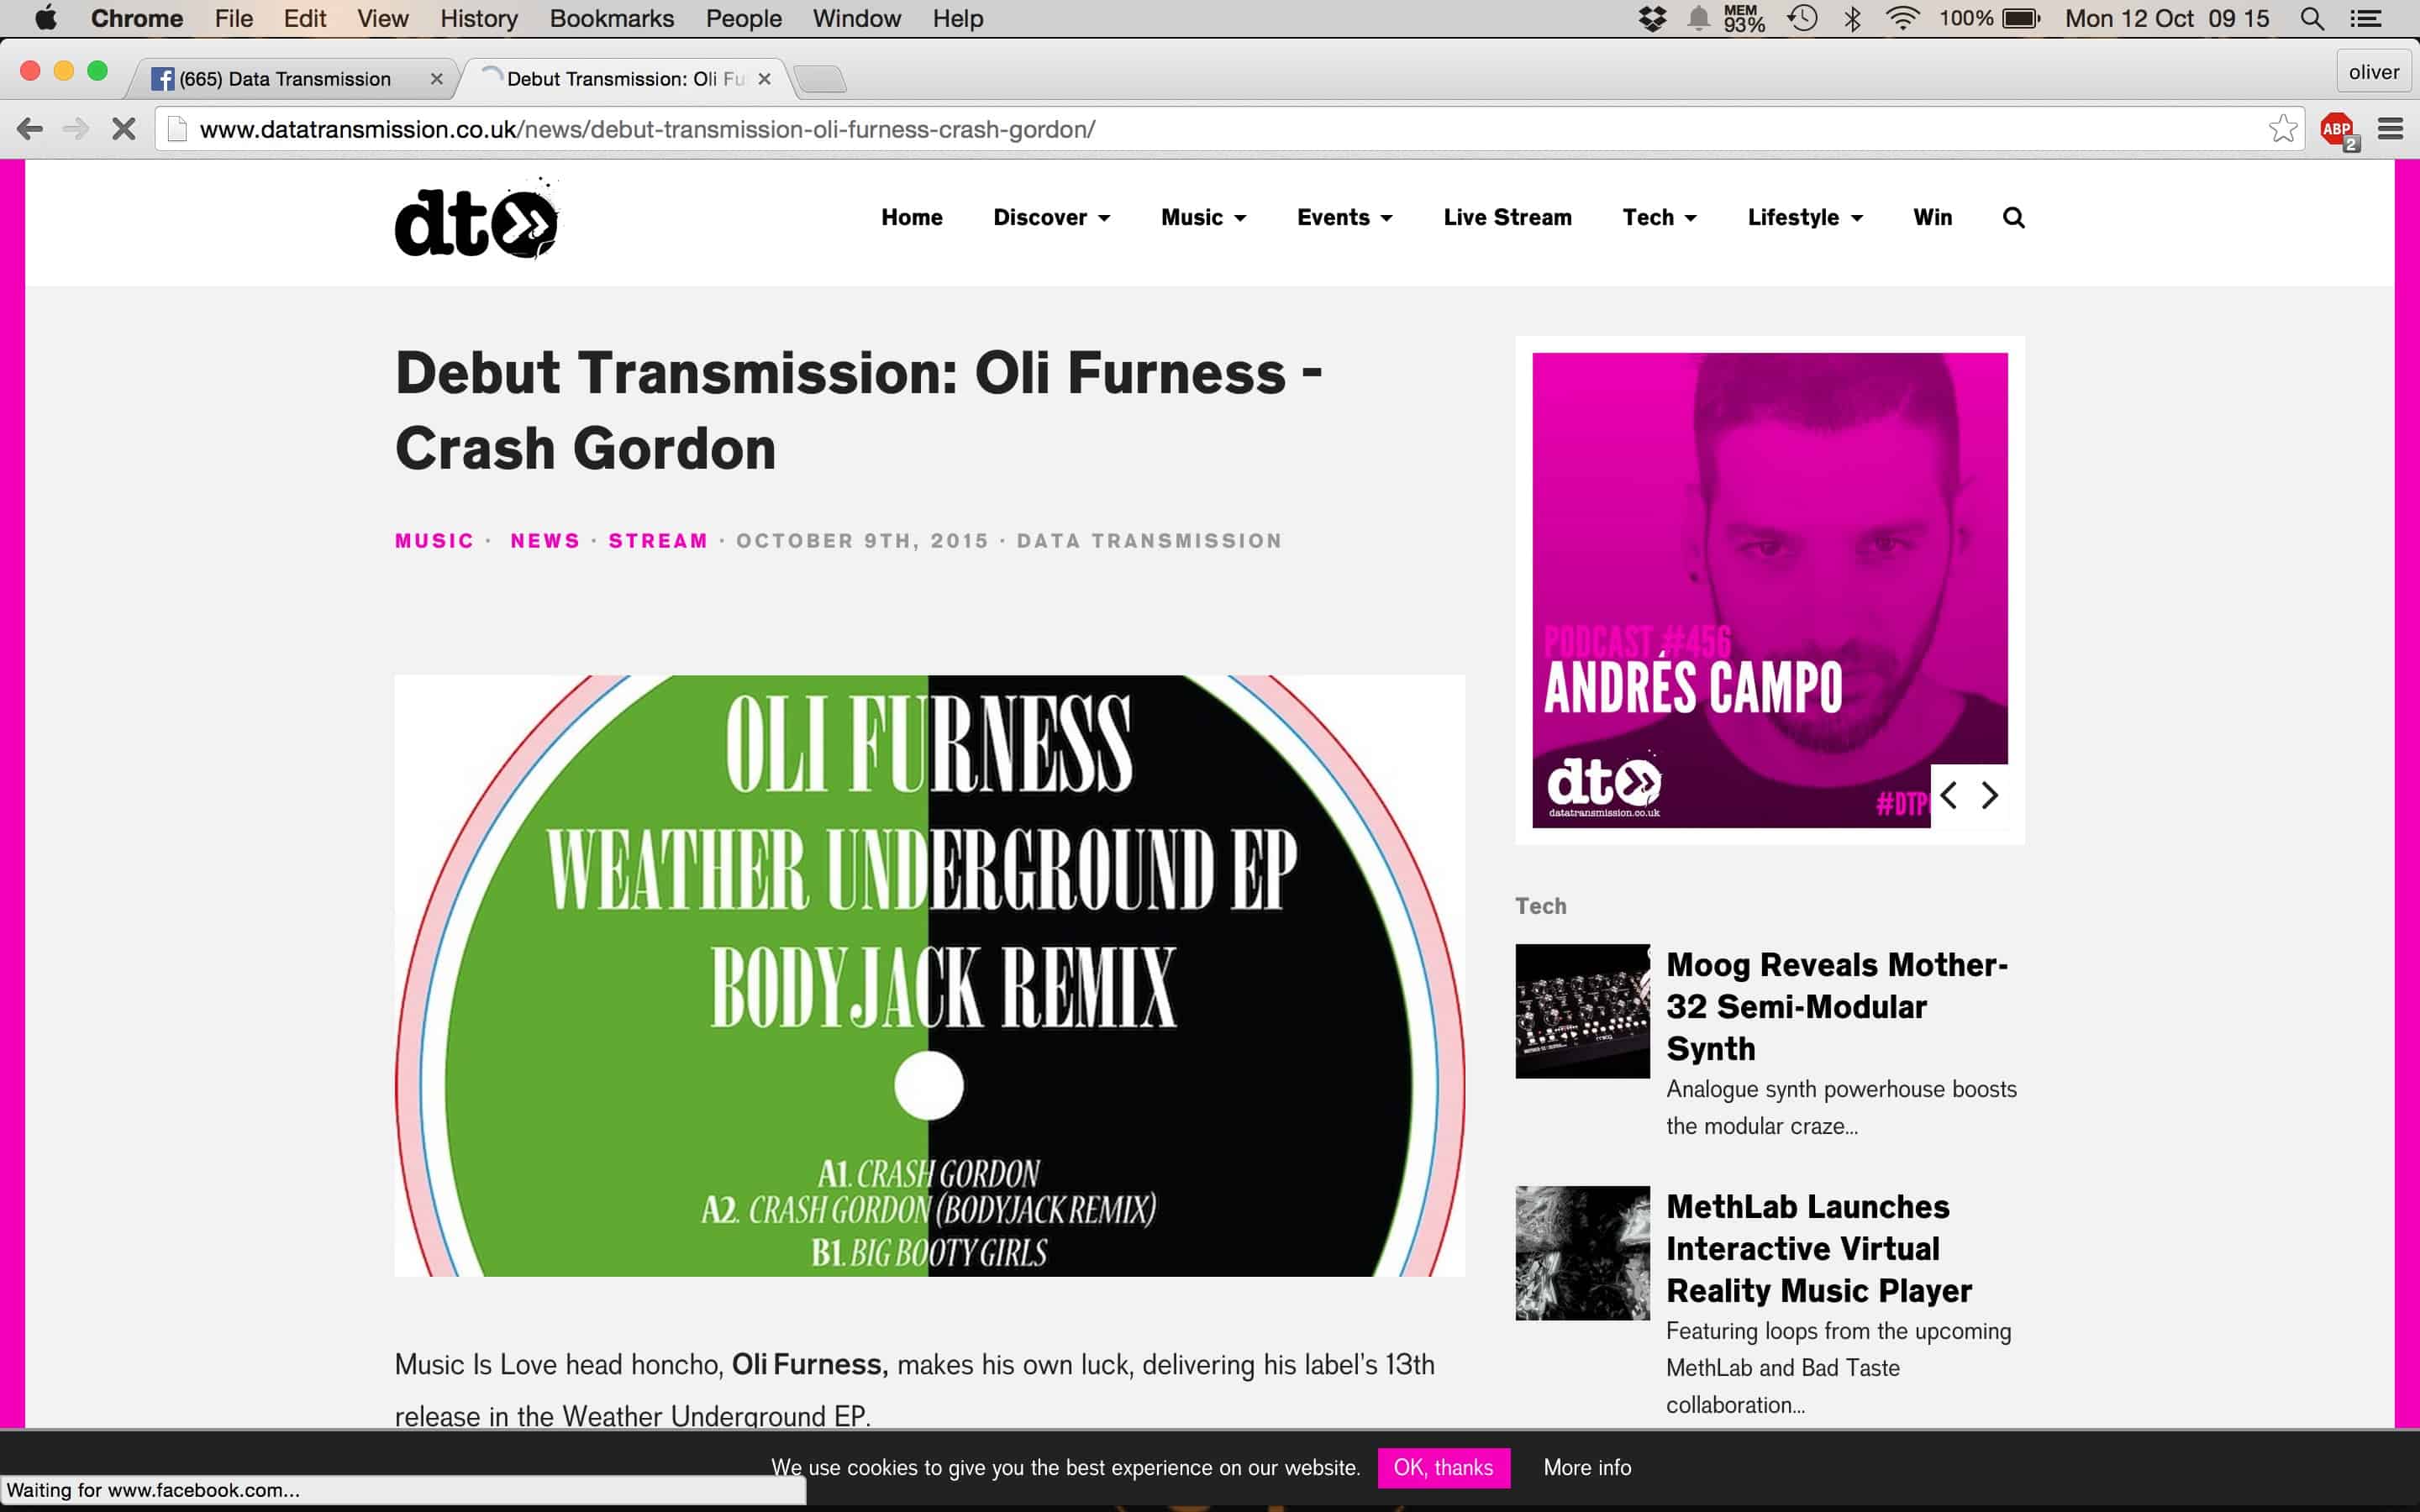Image resolution: width=2420 pixels, height=1512 pixels.
Task: Open the Bookmarks menu in the menu bar
Action: (x=611, y=19)
